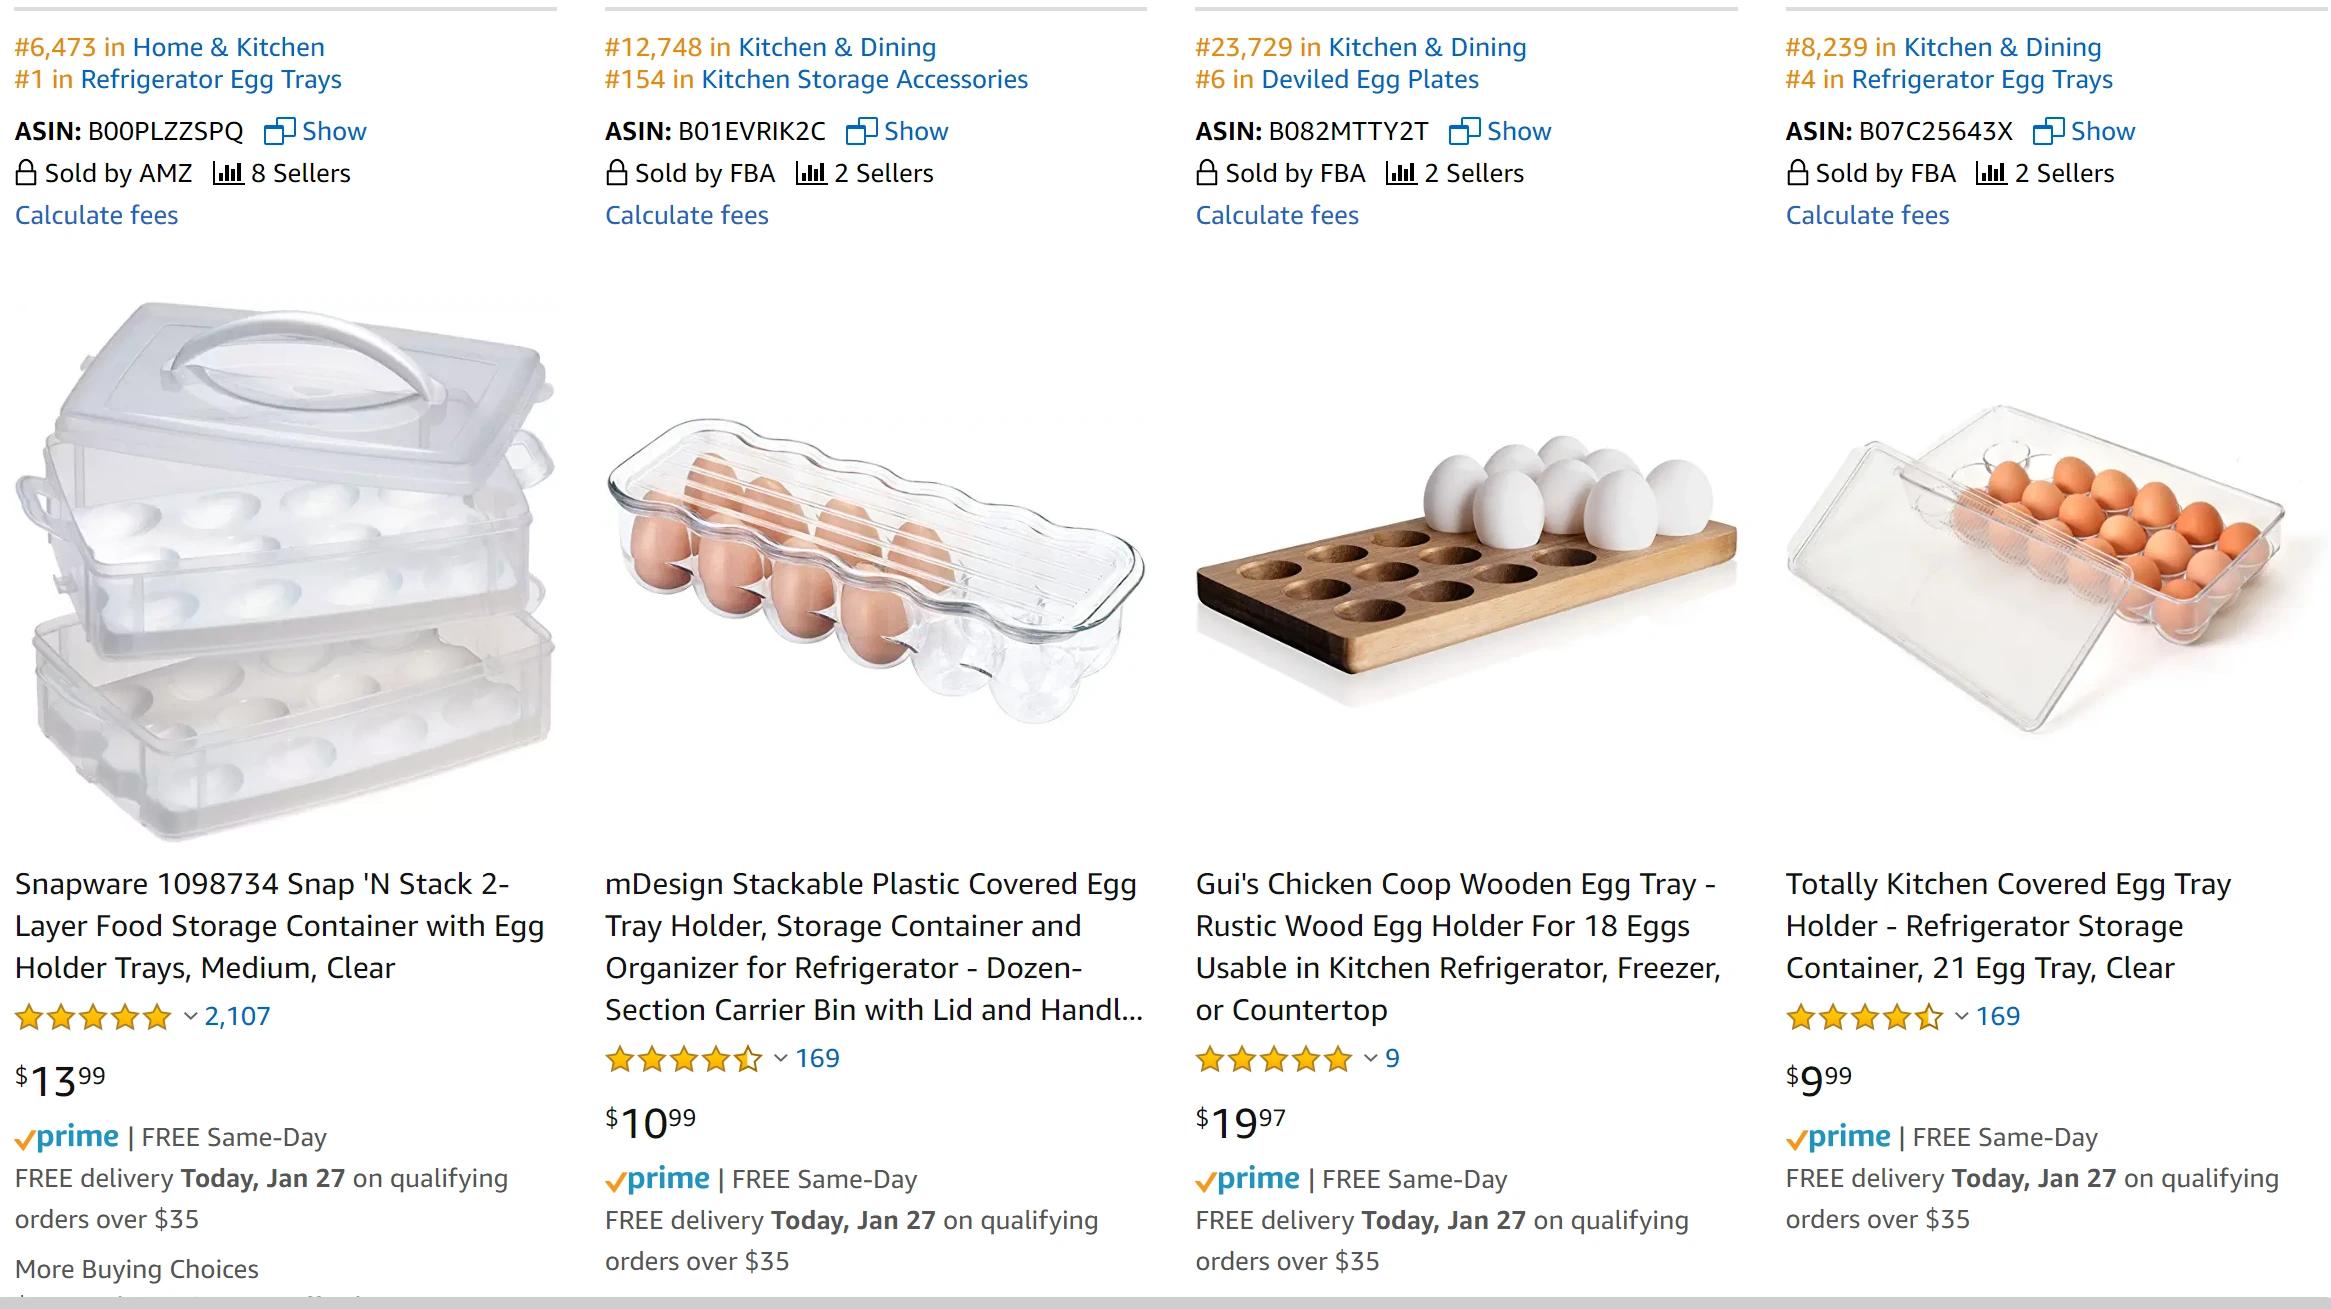Open the Snapware Snap 'N Stack product image

click(285, 570)
